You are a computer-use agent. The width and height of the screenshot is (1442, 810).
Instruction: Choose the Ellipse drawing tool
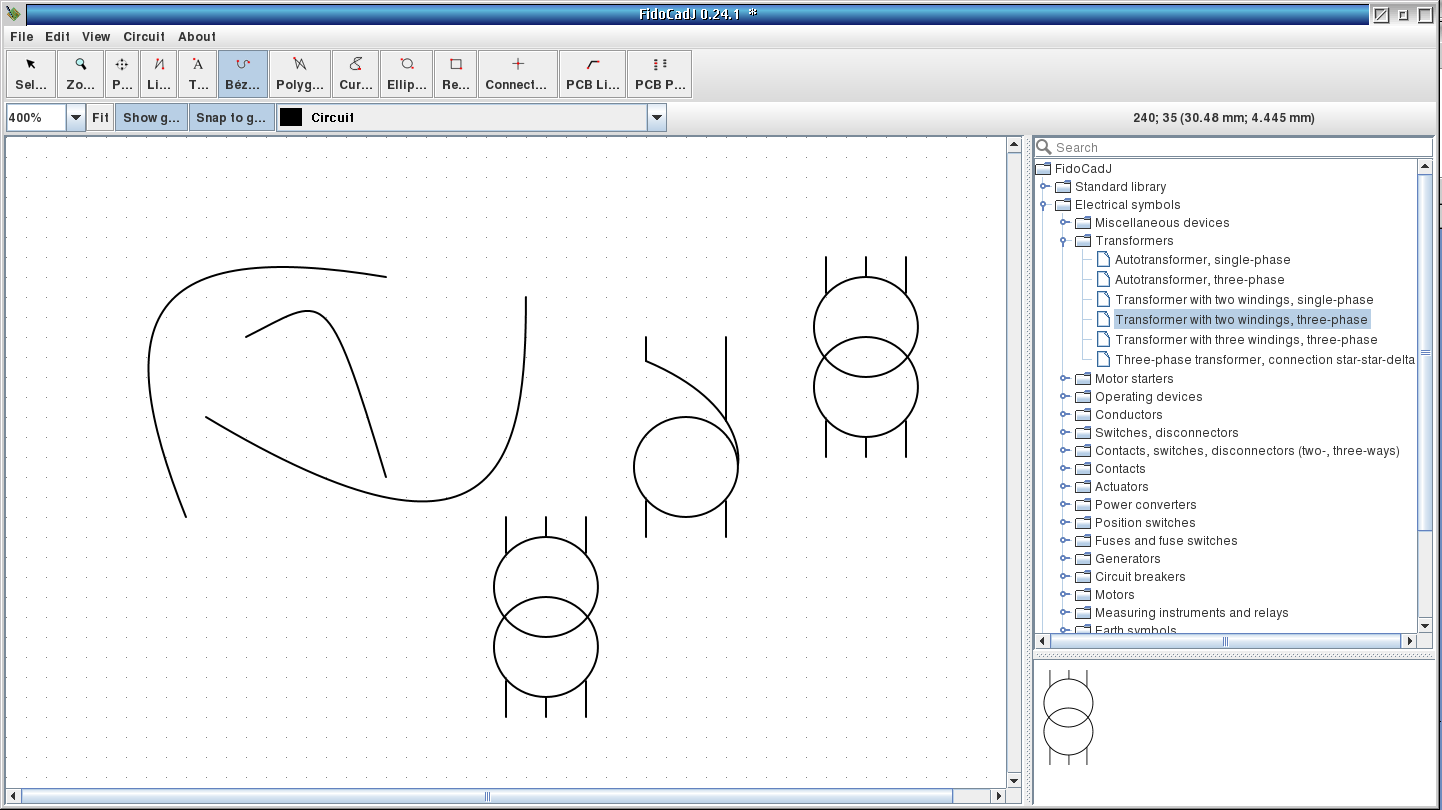407,74
